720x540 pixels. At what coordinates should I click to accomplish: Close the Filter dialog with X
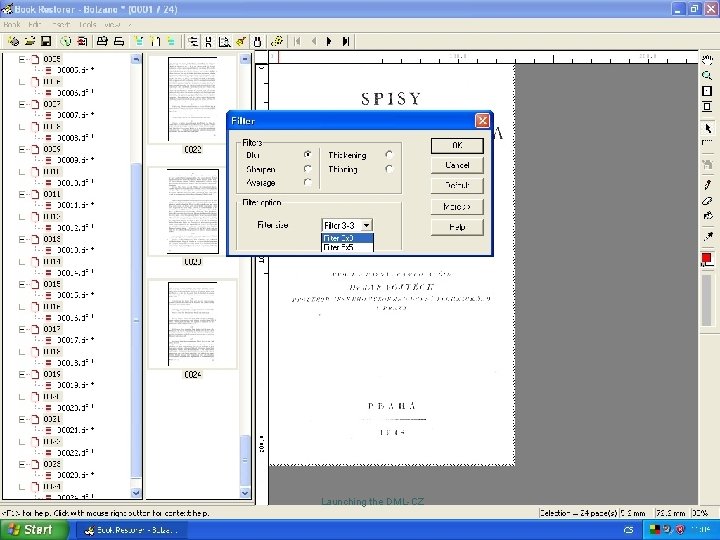coord(482,121)
